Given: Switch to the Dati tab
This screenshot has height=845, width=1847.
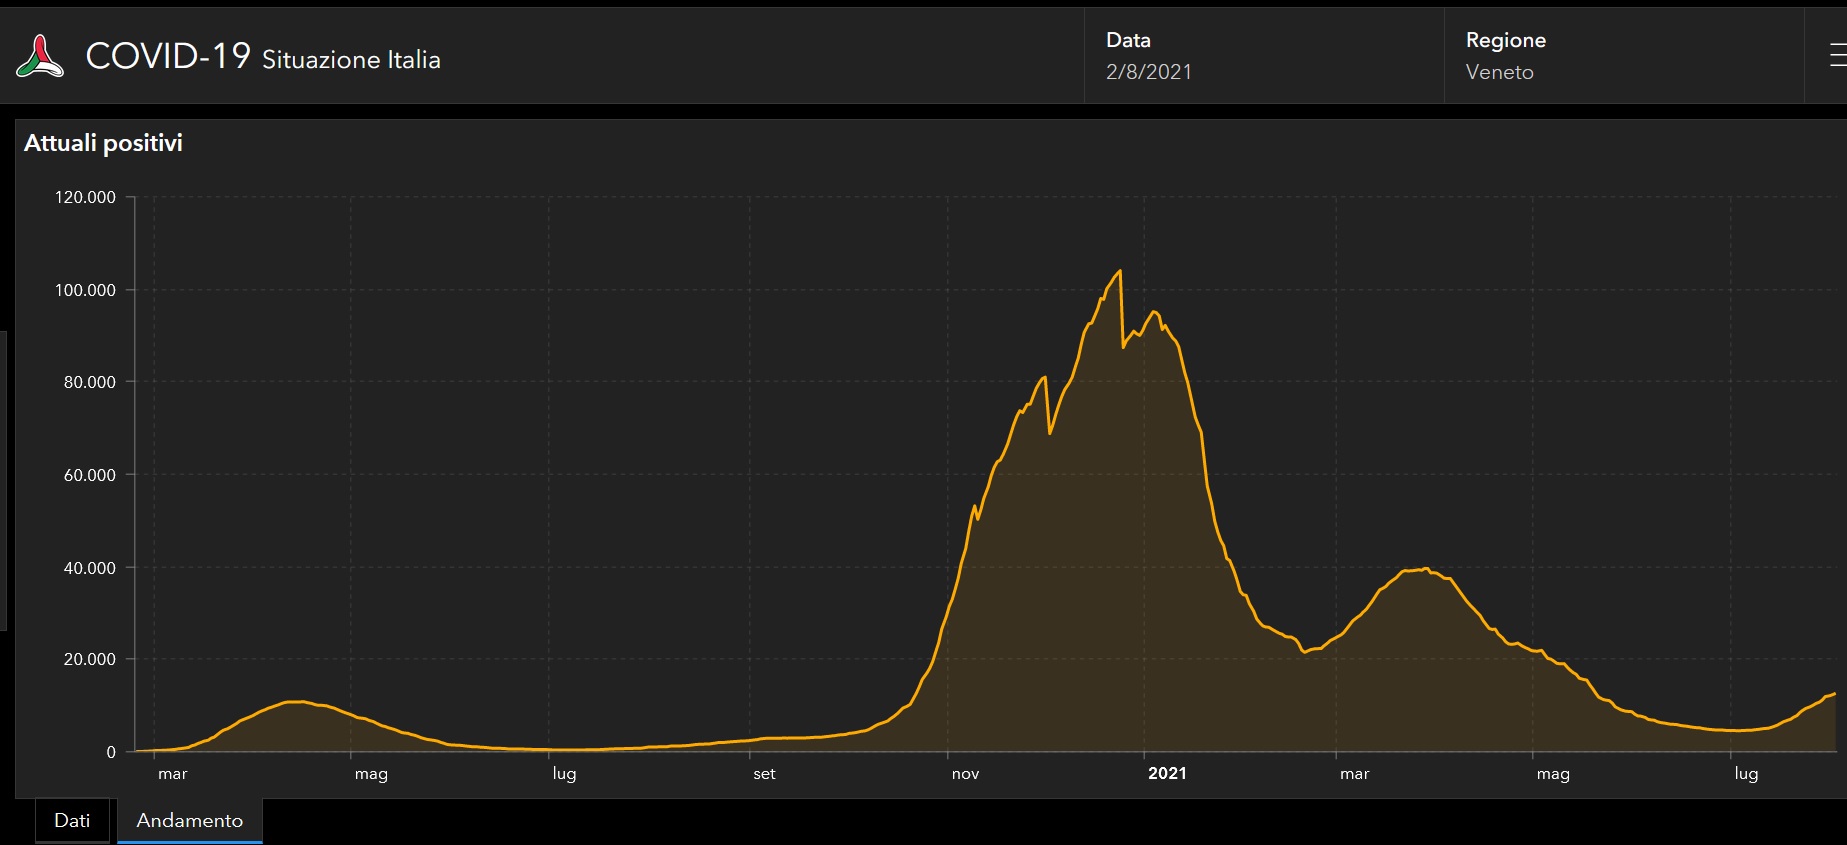Looking at the screenshot, I should [x=72, y=820].
